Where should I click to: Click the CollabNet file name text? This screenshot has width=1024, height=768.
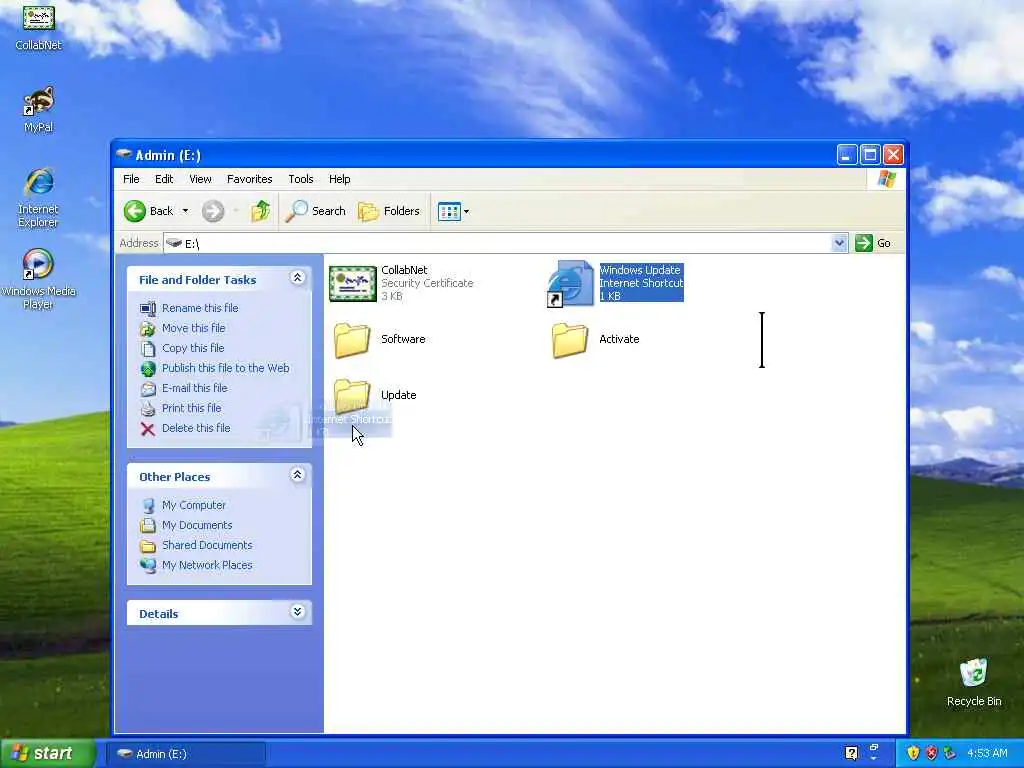[x=404, y=270]
